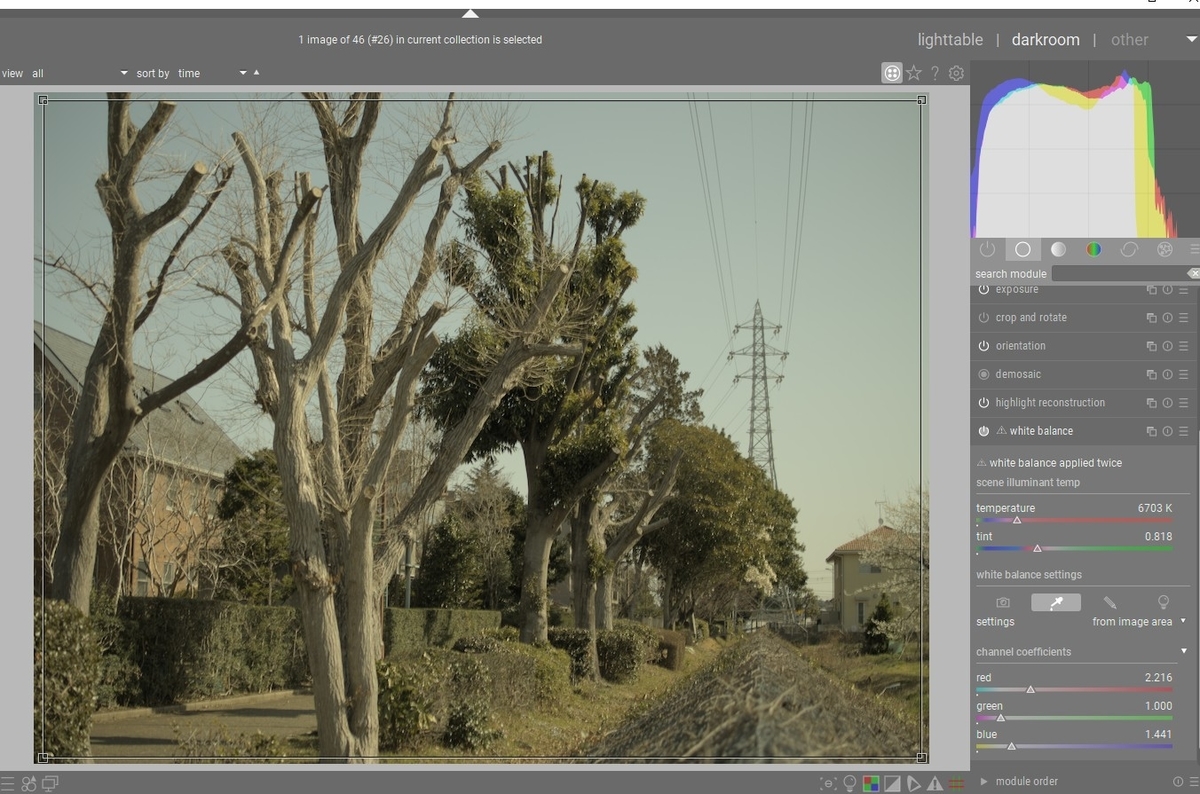1200x794 pixels.
Task: Switch to the color module group
Action: point(1094,249)
